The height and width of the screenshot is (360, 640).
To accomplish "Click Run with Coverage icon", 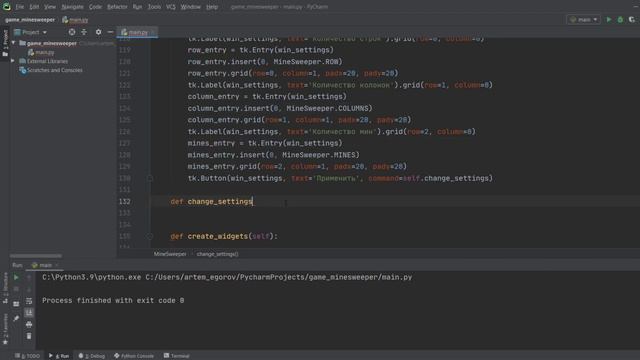I will tap(632, 20).
